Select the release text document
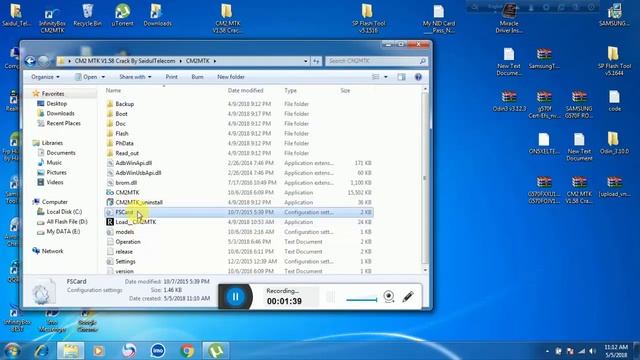The height and width of the screenshot is (360, 640). coord(124,251)
